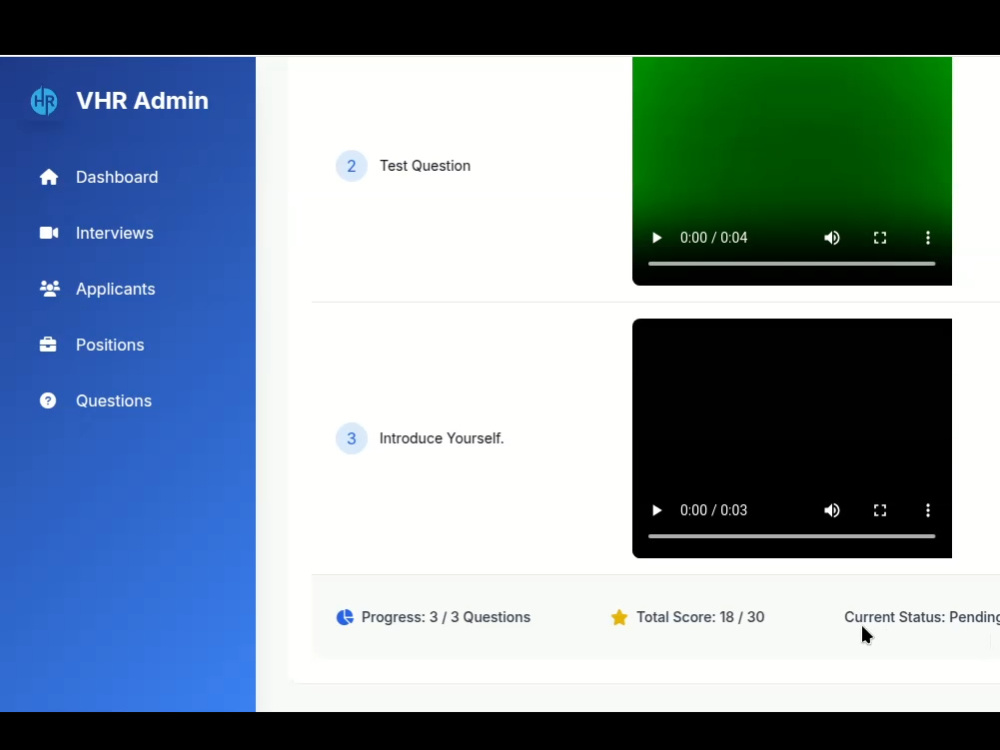Image resolution: width=1000 pixels, height=750 pixels.
Task: Mute the Introduce Yourself video
Action: [832, 510]
